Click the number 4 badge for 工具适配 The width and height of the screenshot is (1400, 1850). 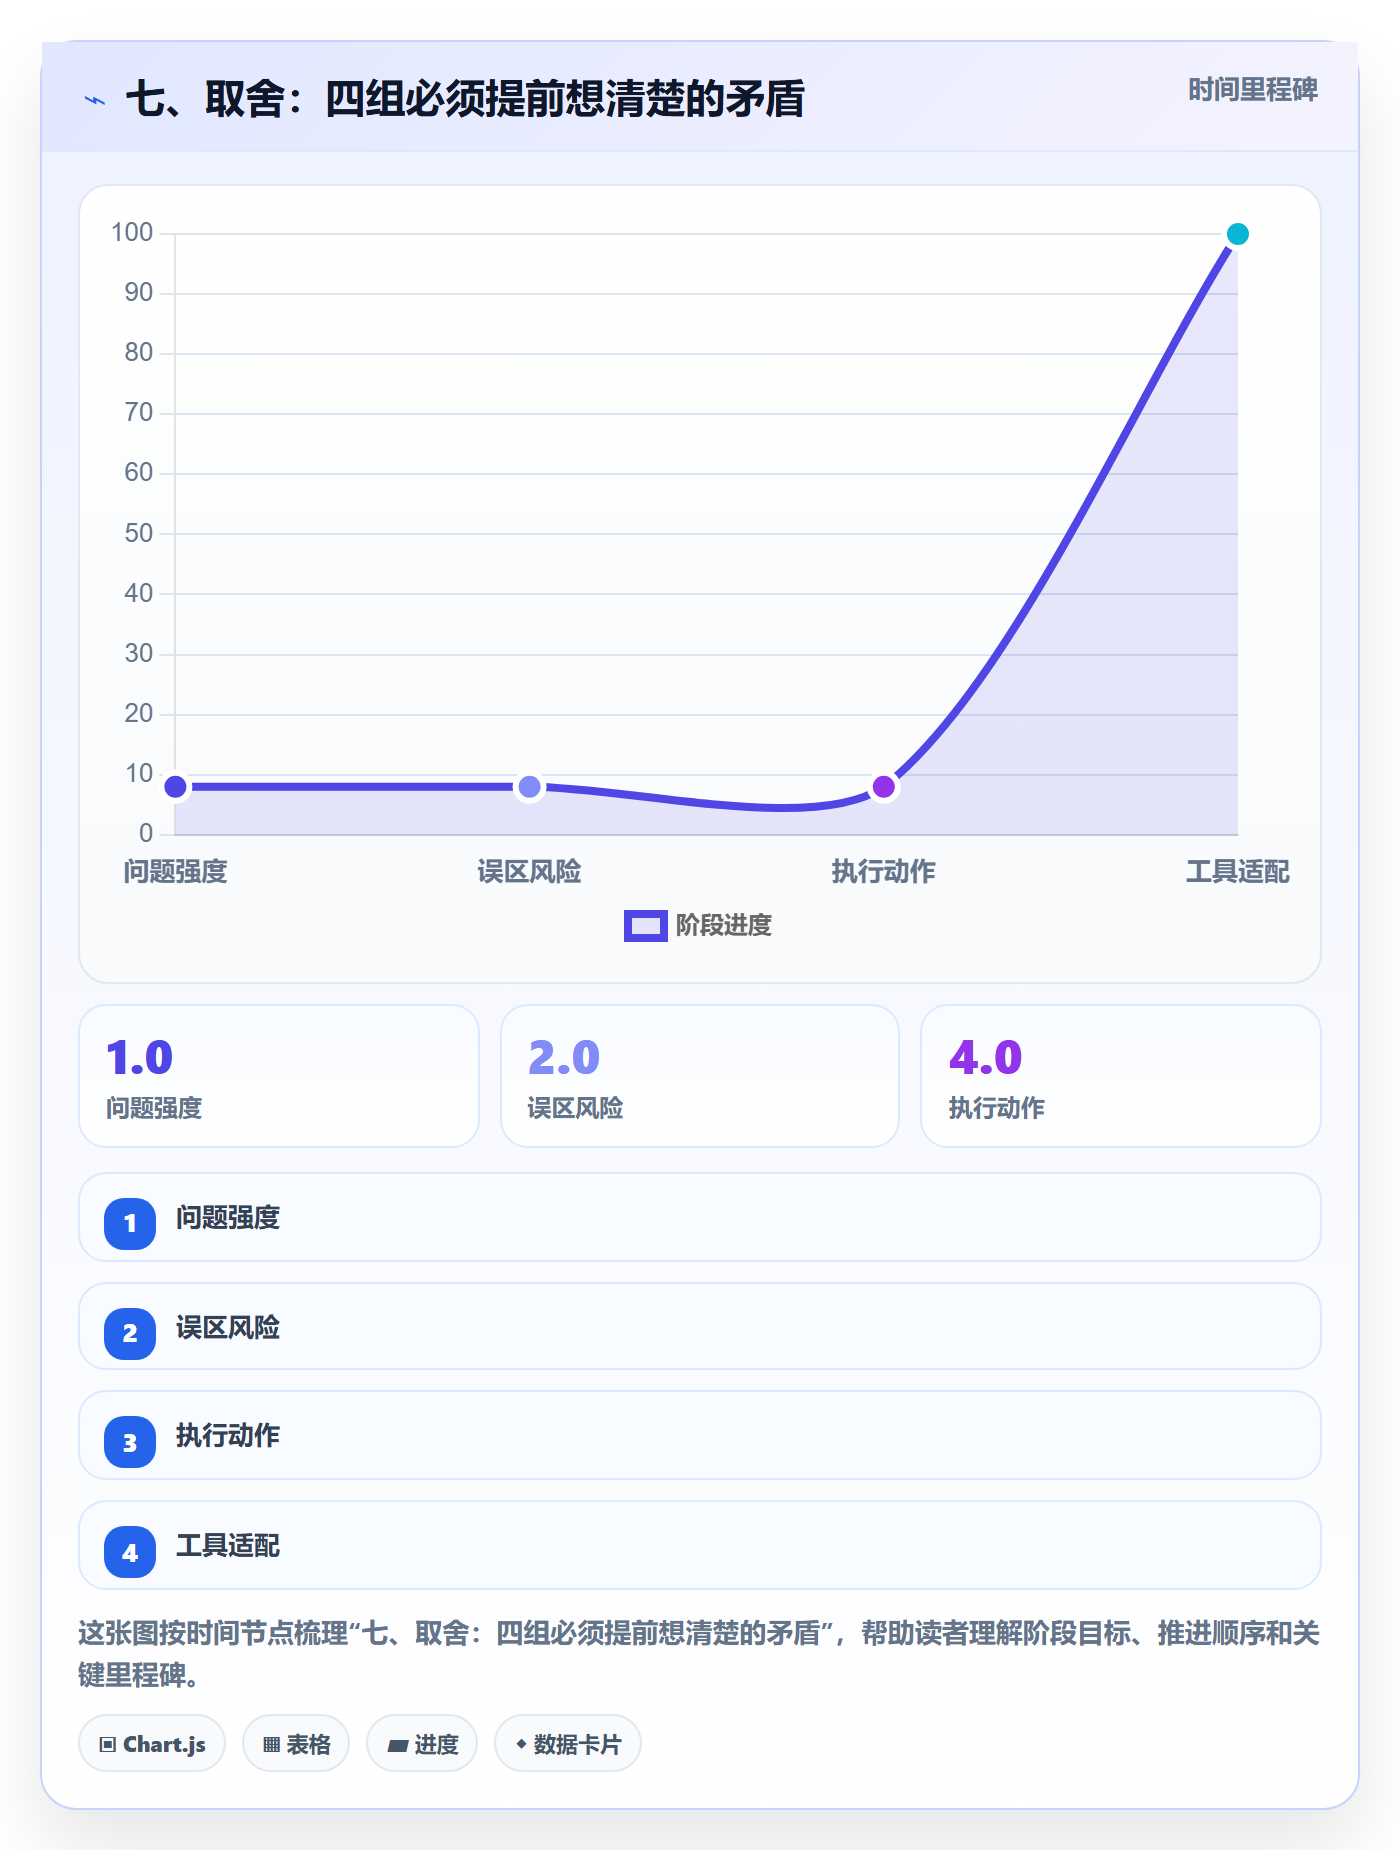(x=130, y=1553)
